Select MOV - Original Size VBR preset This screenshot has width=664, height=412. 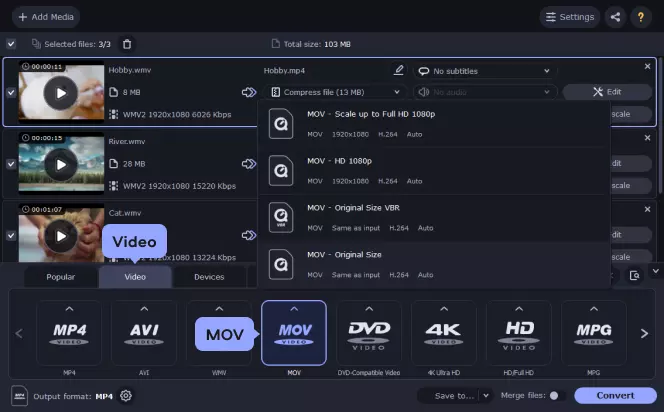(x=434, y=218)
